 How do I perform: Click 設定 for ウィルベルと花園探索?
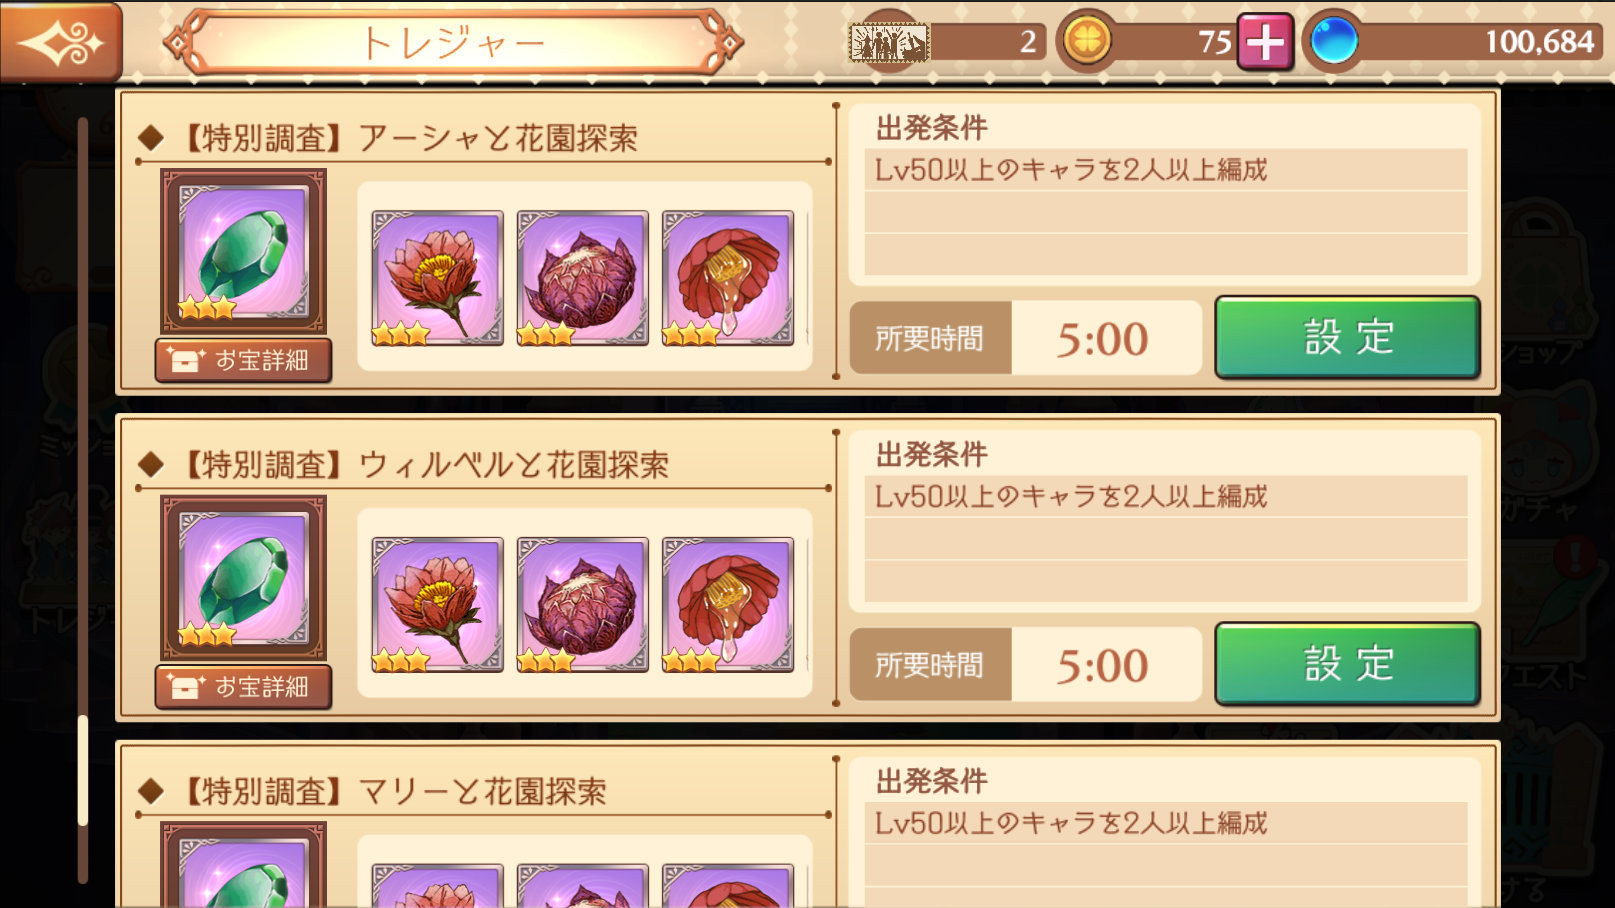[1347, 664]
